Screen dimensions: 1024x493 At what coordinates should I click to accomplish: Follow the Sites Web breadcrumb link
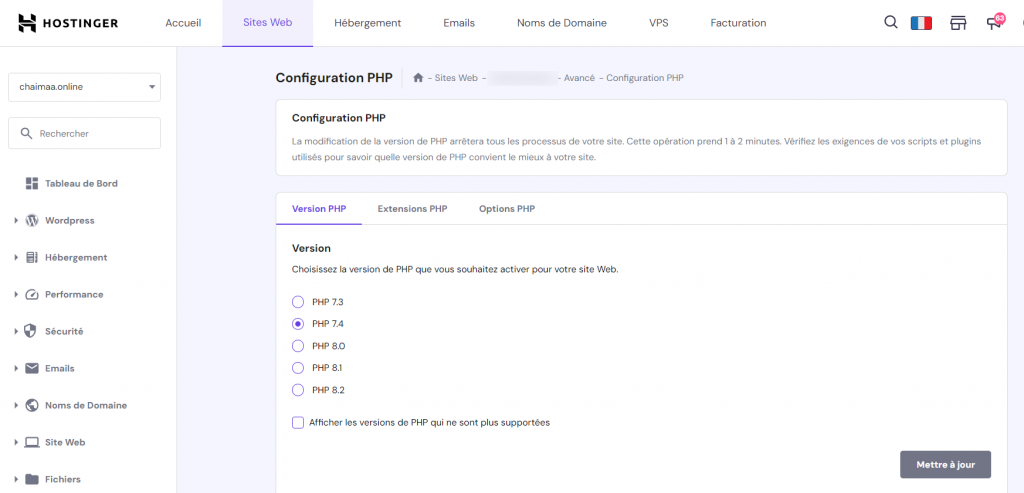click(456, 78)
